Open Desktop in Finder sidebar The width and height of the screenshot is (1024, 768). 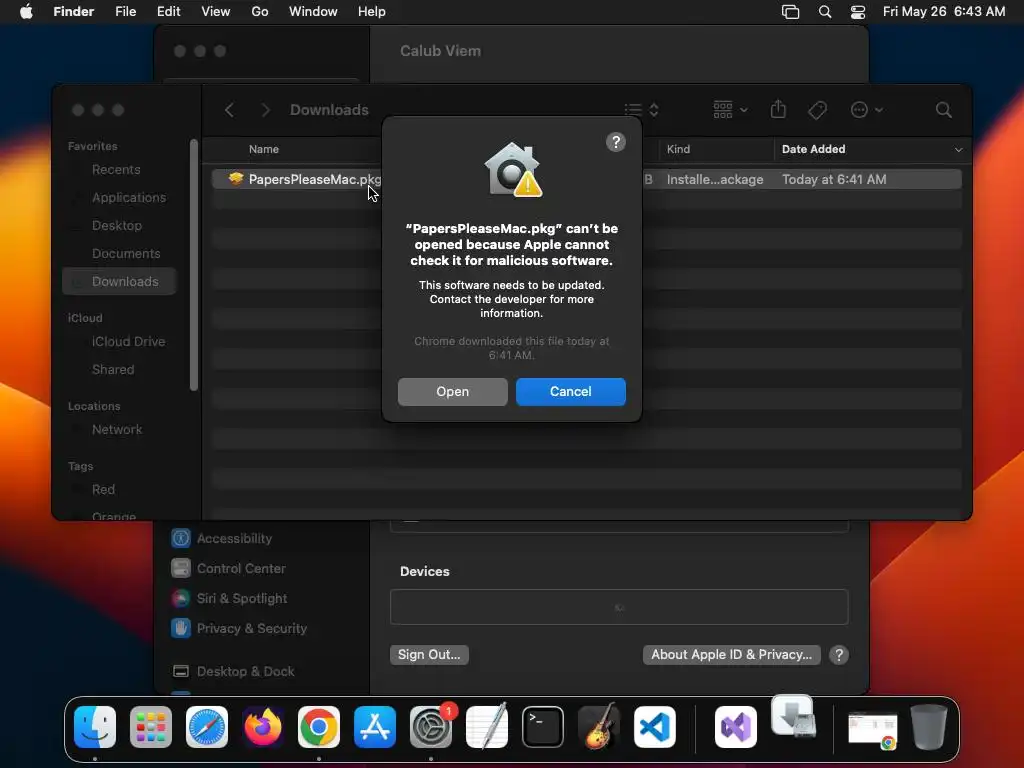[117, 225]
